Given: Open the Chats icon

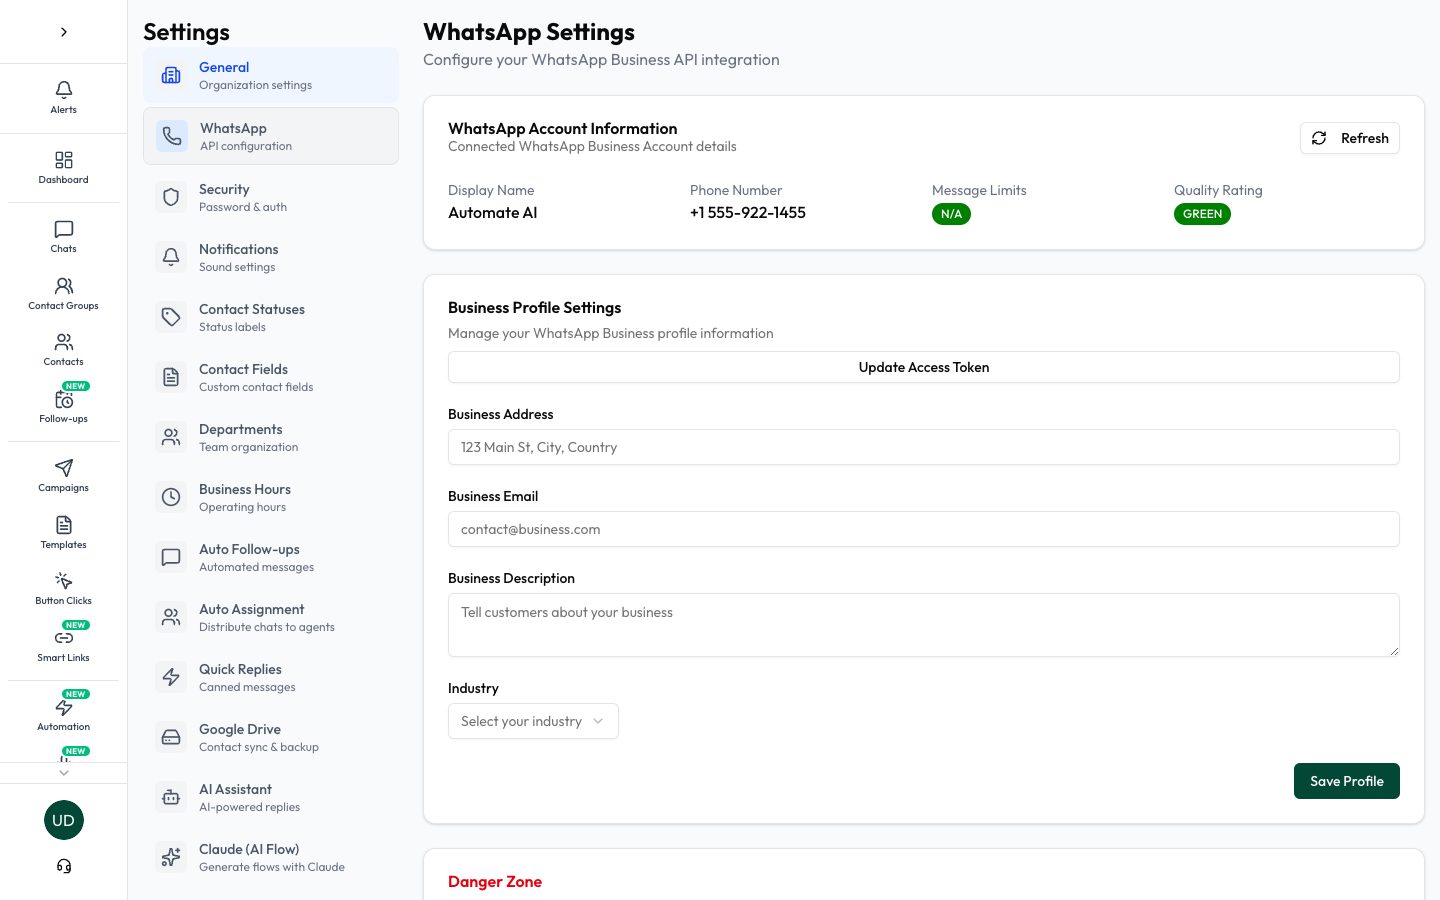Looking at the screenshot, I should [63, 229].
